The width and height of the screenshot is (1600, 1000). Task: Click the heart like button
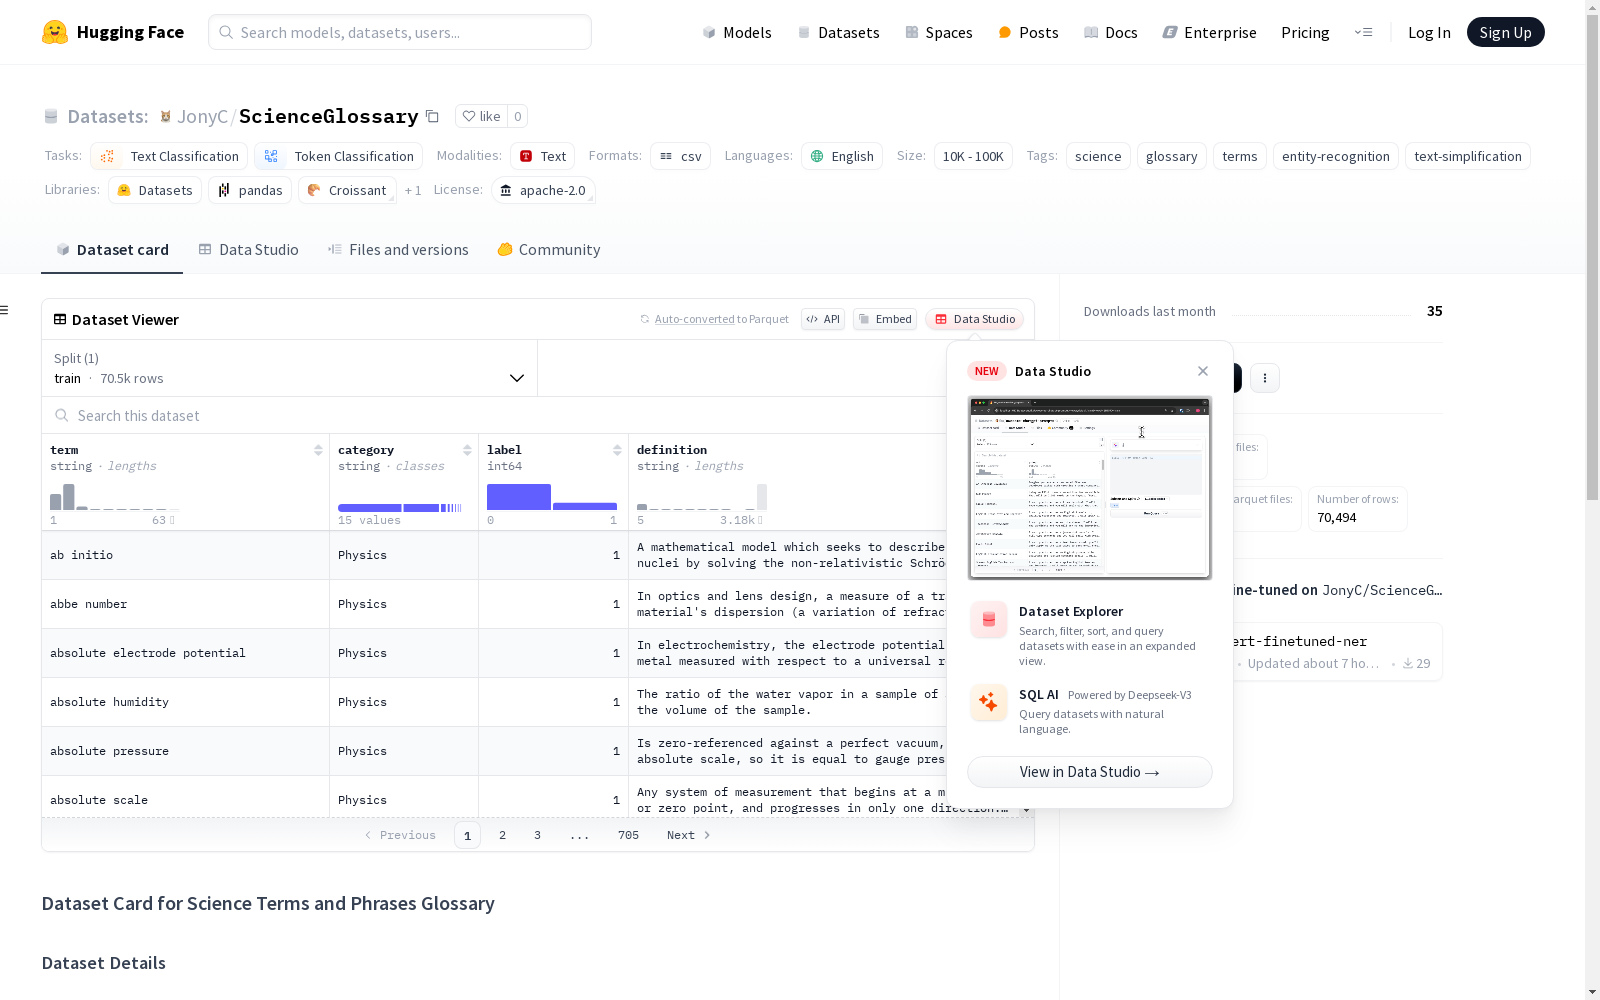481,116
